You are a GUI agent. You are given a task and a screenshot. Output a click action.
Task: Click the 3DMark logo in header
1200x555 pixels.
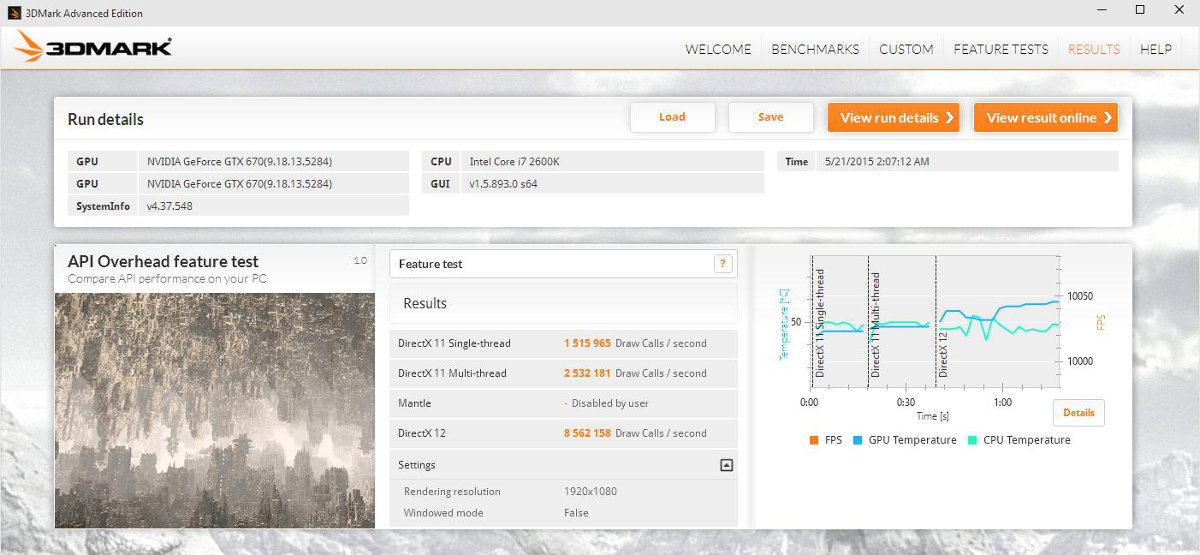coord(93,47)
